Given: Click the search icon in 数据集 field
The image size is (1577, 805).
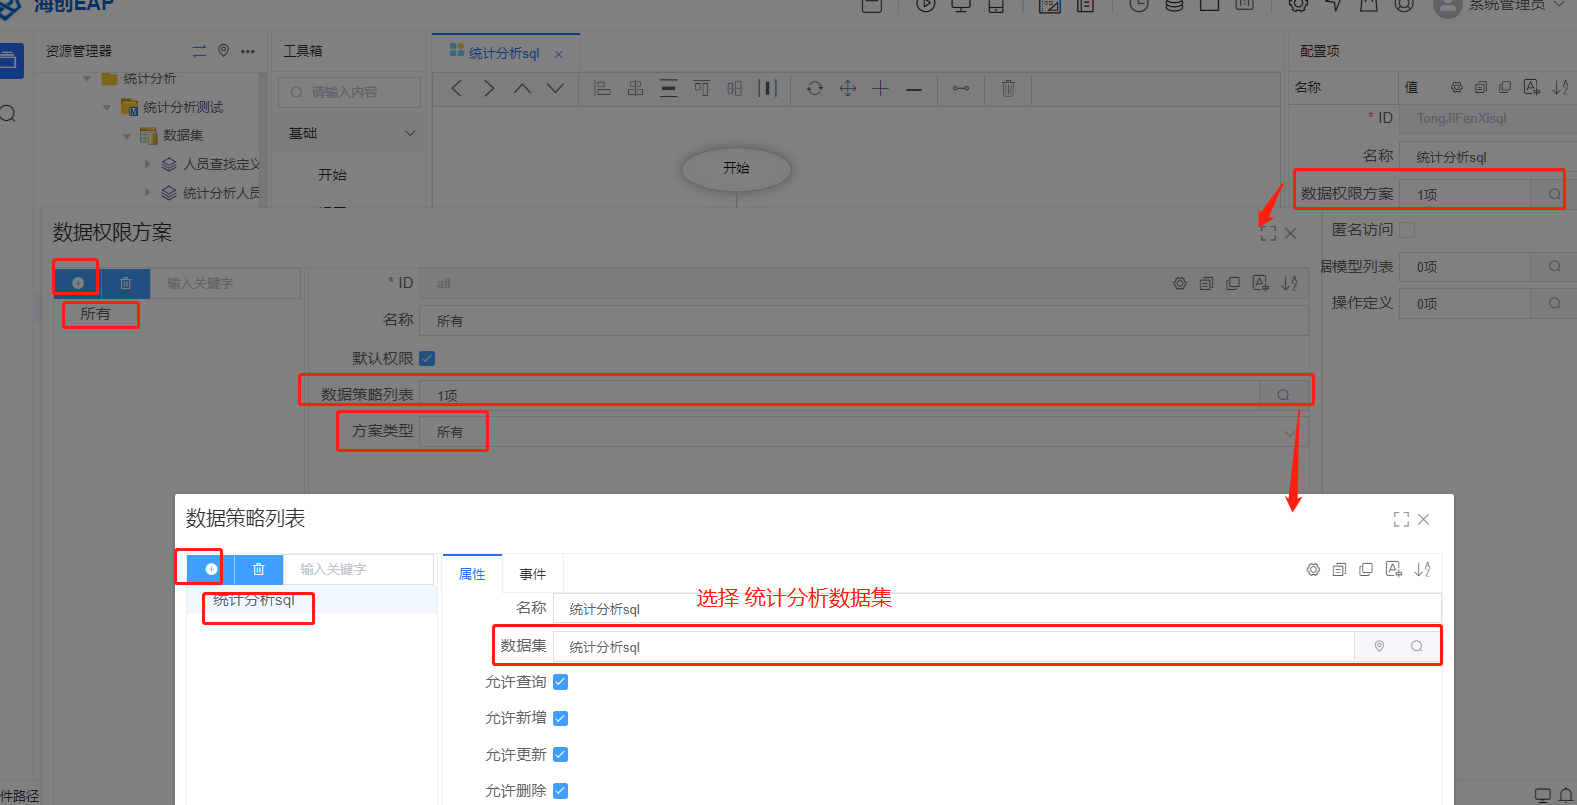Looking at the screenshot, I should [x=1417, y=646].
